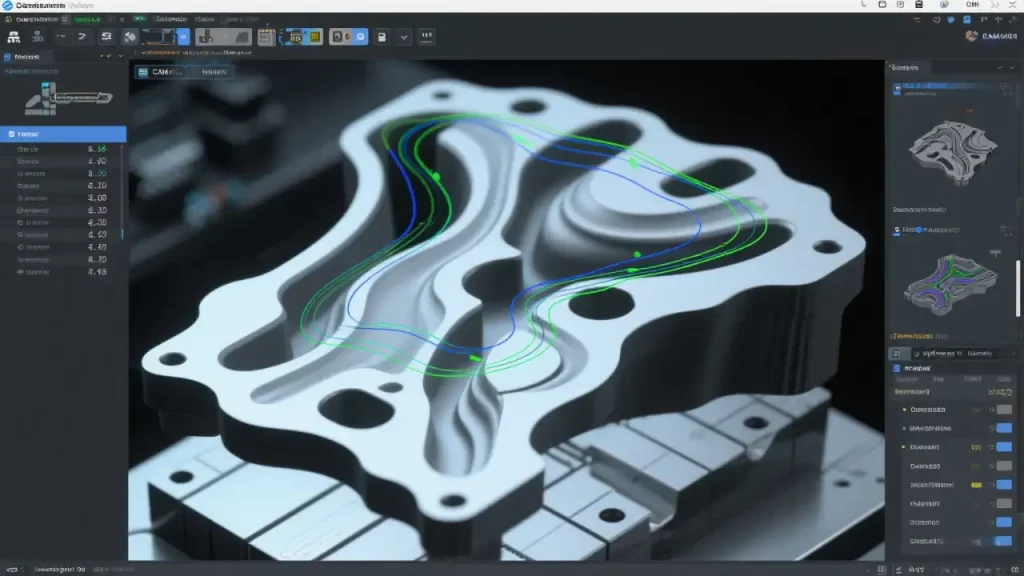Click the yellow indicator in right properties list
Screen dimensions: 1024x576
(975, 485)
